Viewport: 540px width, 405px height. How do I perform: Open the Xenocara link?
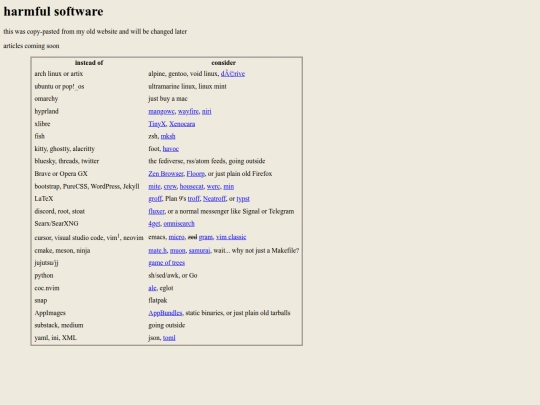182,124
